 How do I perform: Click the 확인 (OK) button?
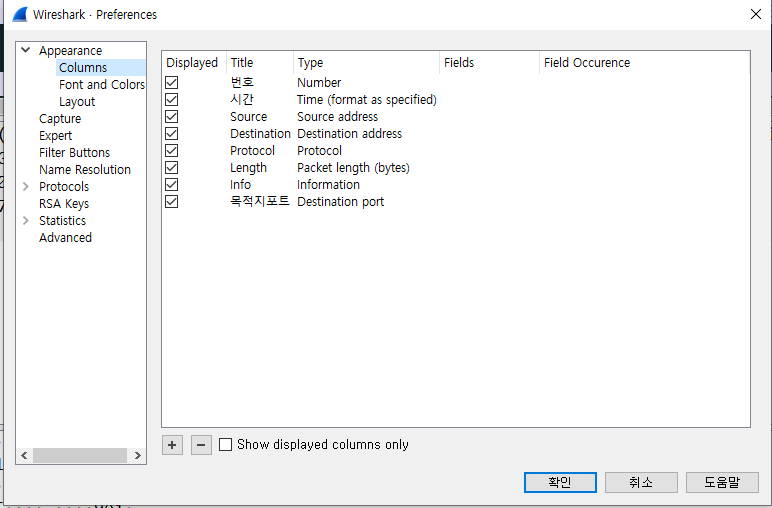560,482
